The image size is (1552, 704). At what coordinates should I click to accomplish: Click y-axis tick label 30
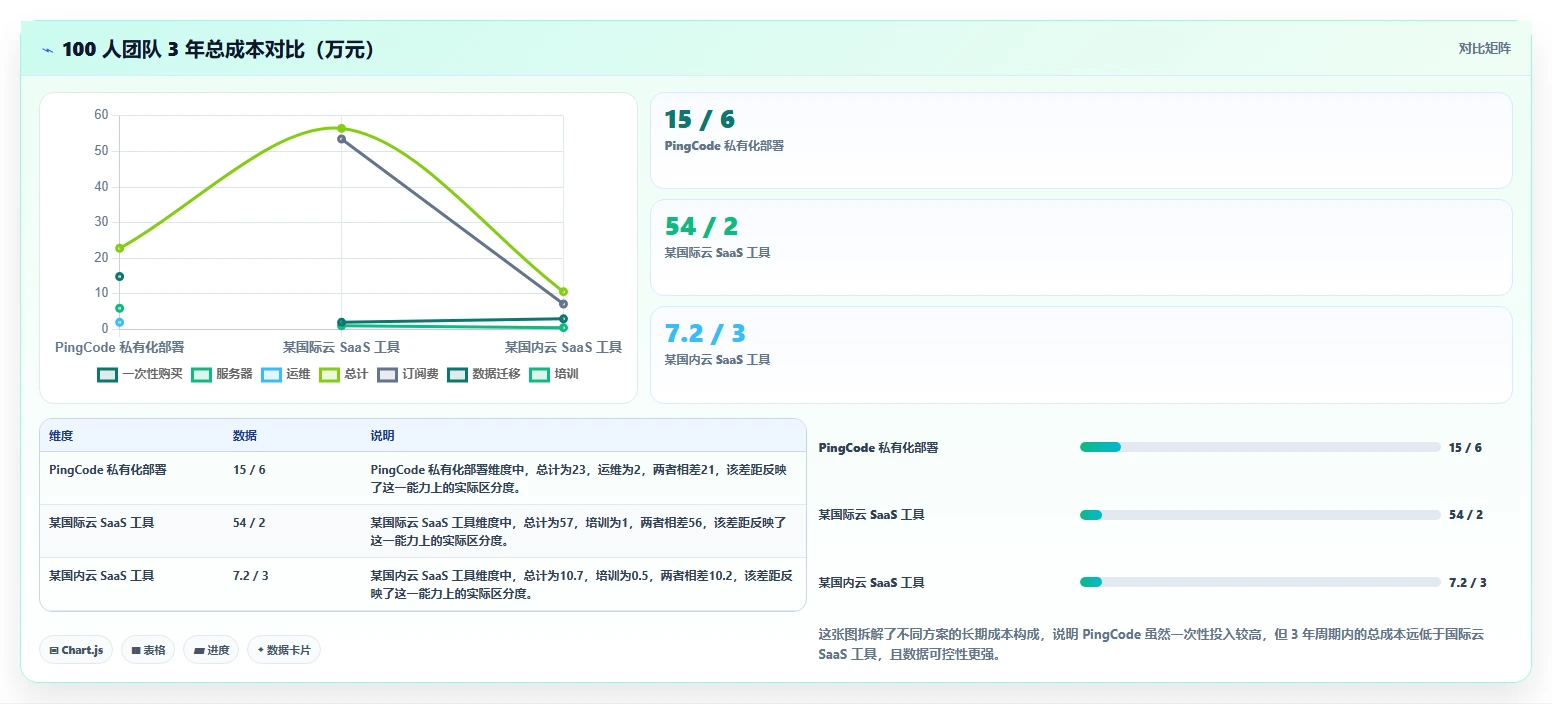click(101, 222)
